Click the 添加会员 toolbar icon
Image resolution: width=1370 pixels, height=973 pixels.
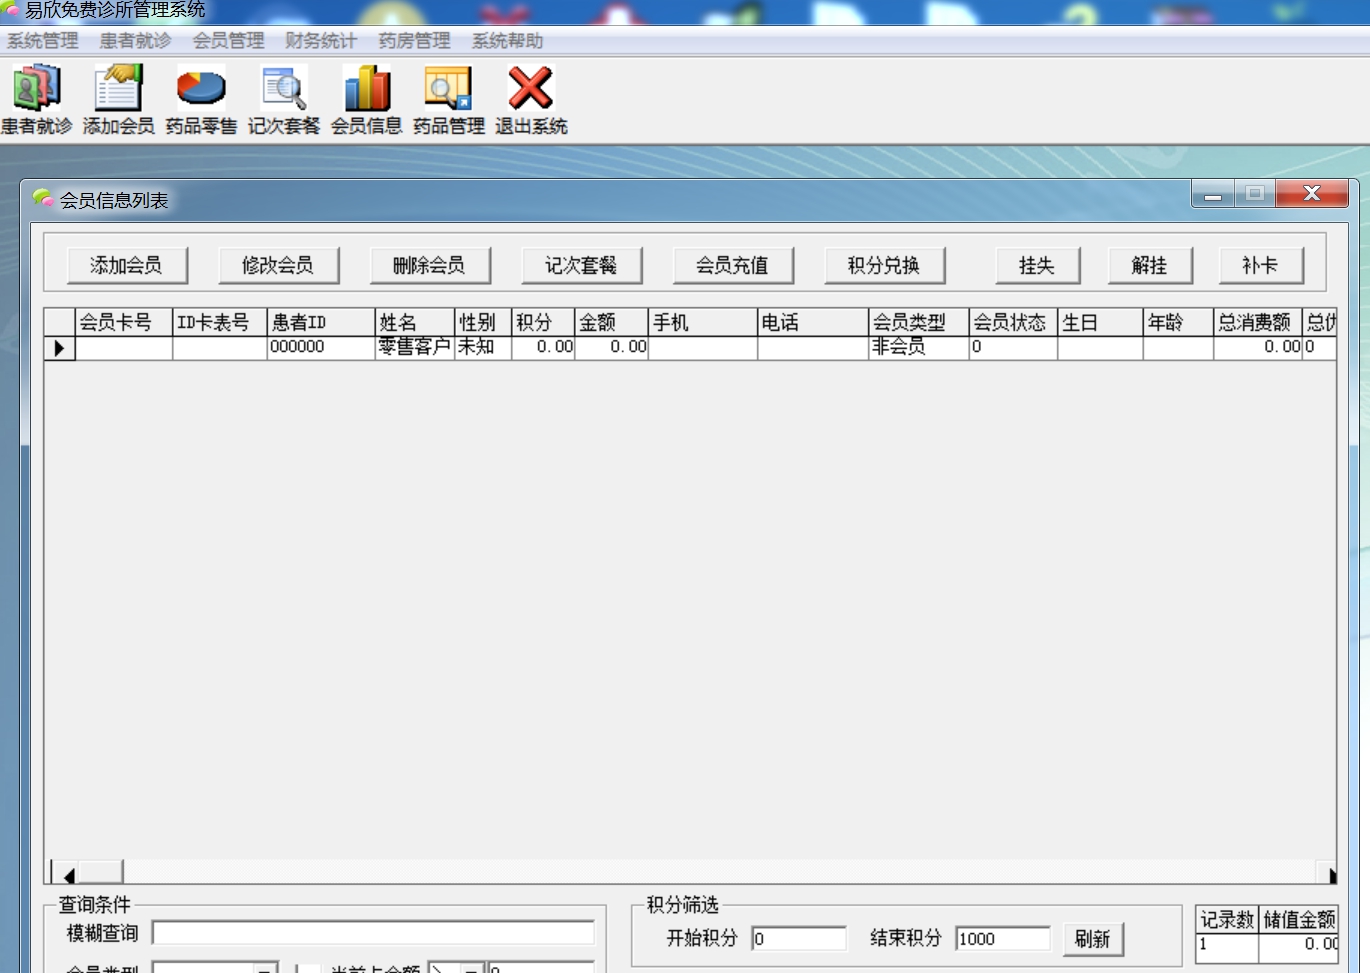(x=117, y=88)
